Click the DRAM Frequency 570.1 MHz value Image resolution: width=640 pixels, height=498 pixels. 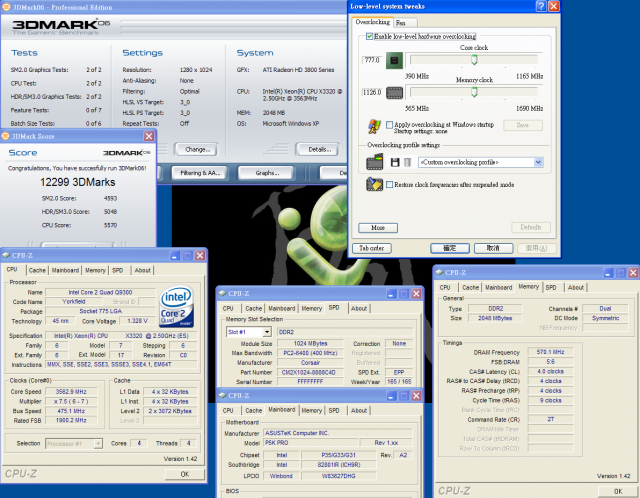point(550,352)
